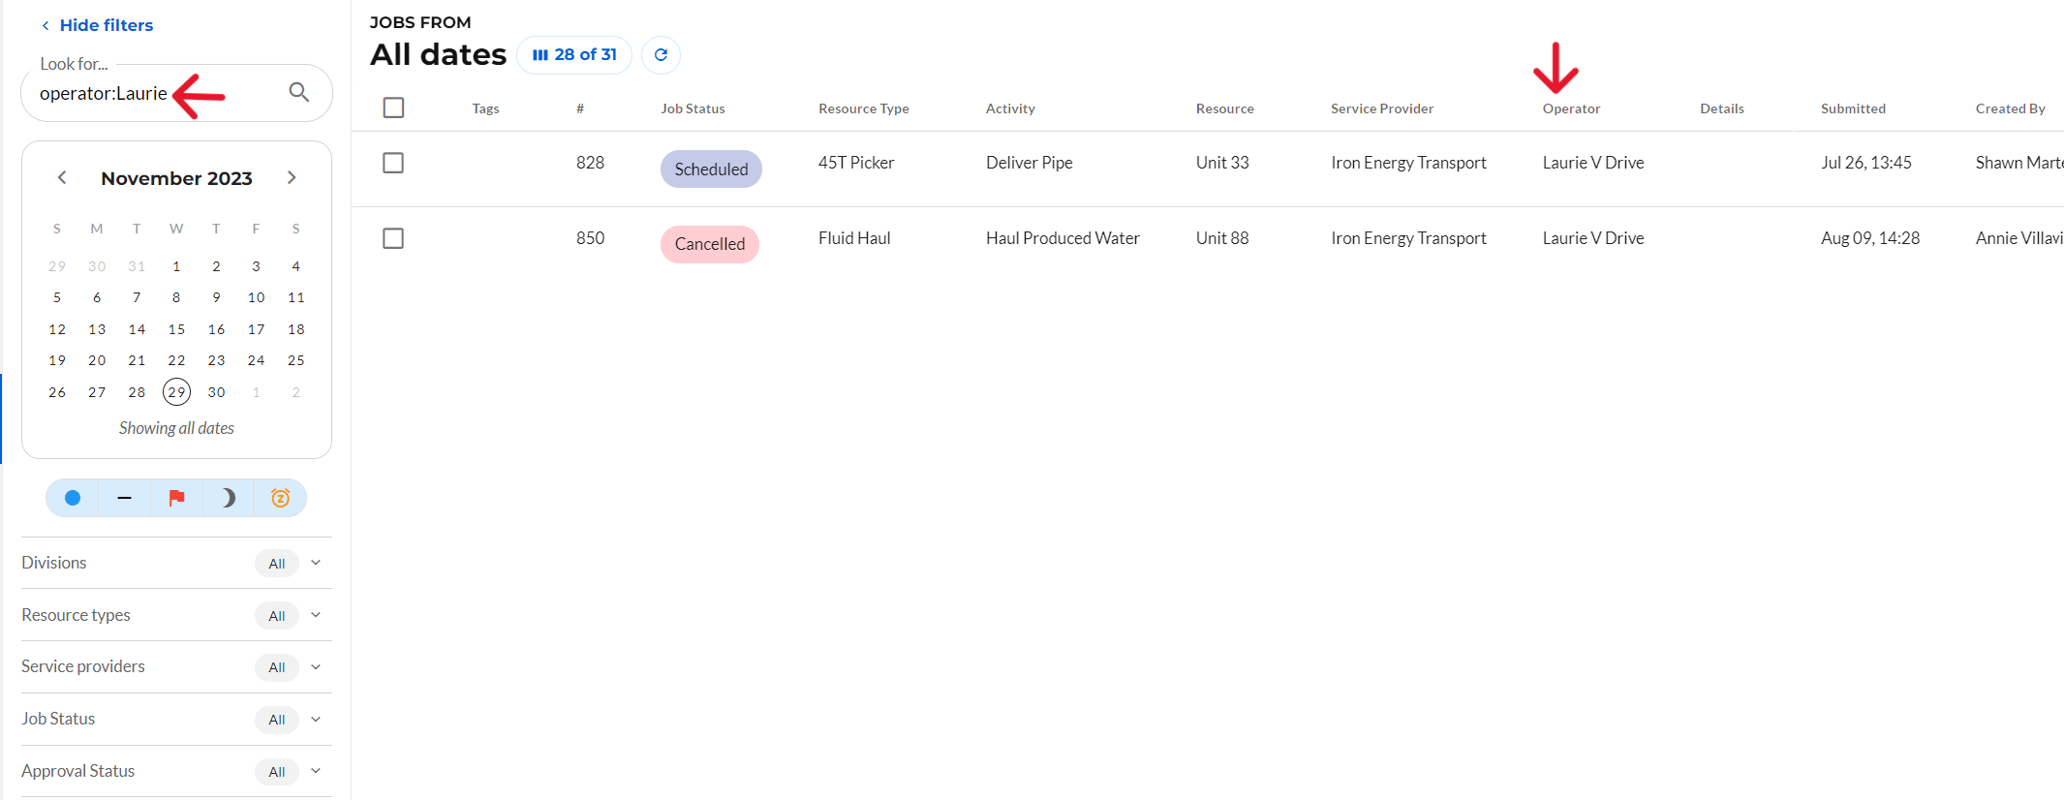The image size is (2064, 800).
Task: Click 'Unit 88' resource cell
Action: click(x=1222, y=238)
